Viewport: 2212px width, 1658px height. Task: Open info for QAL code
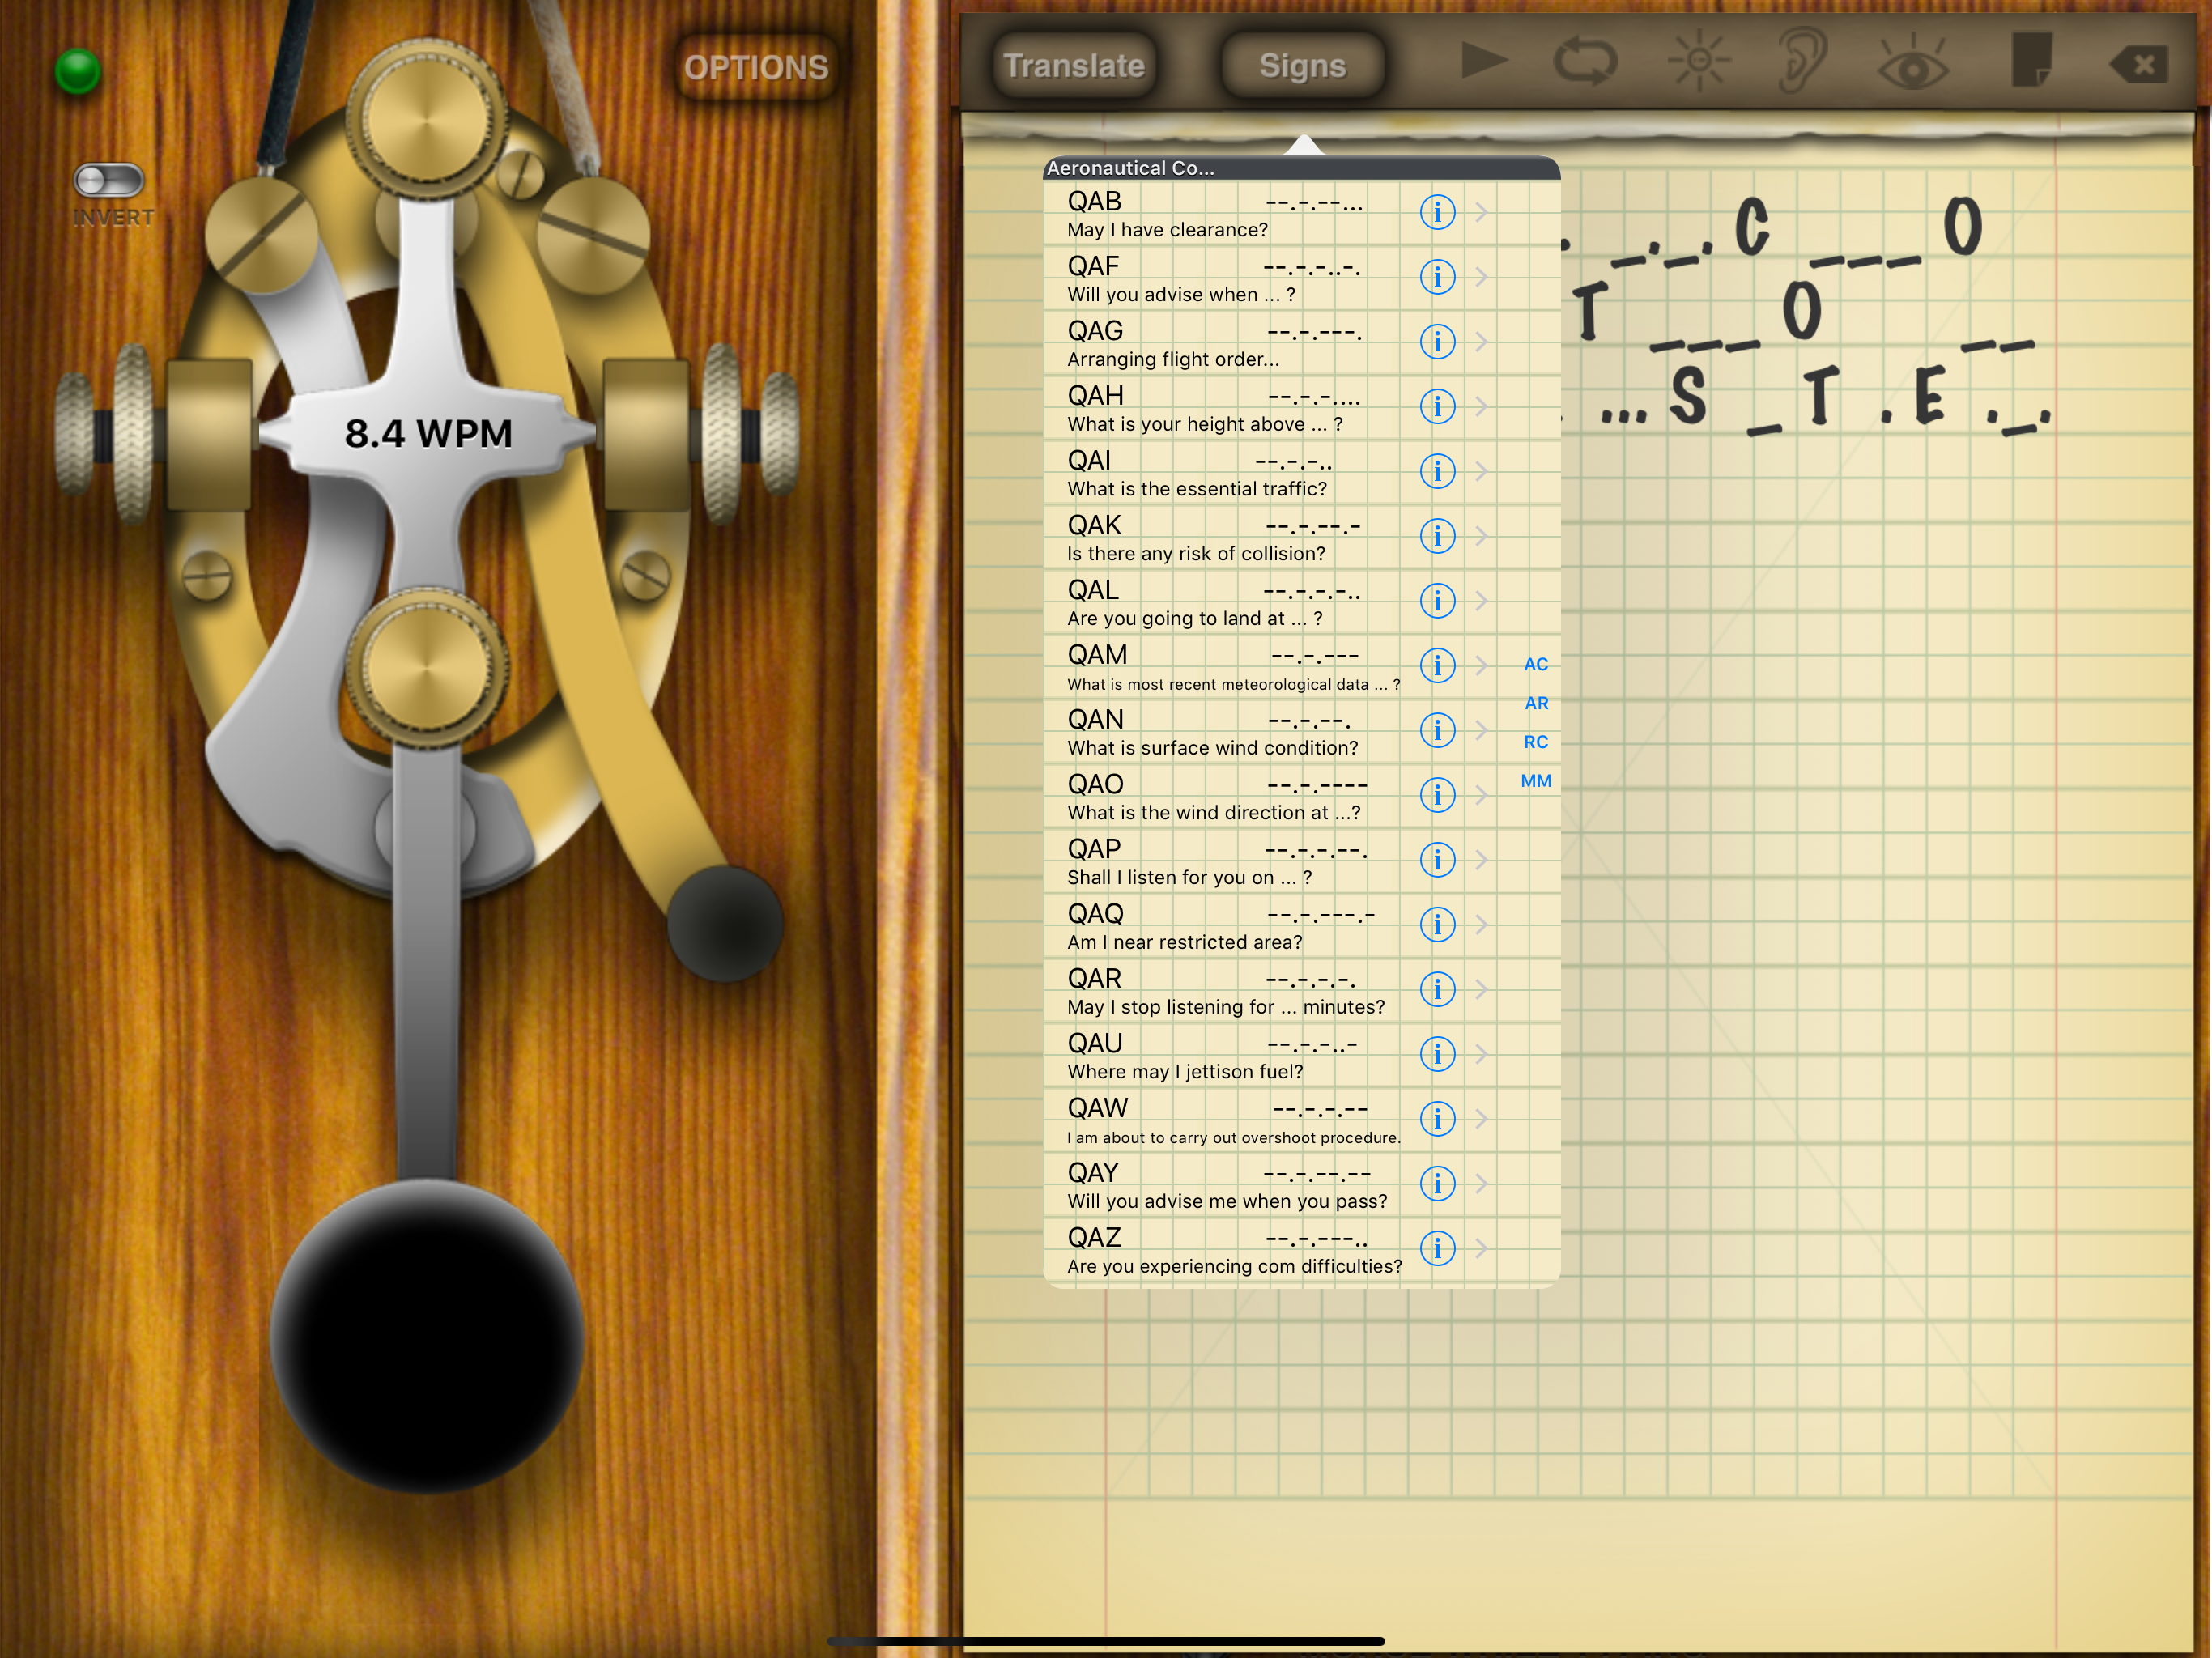[1437, 601]
